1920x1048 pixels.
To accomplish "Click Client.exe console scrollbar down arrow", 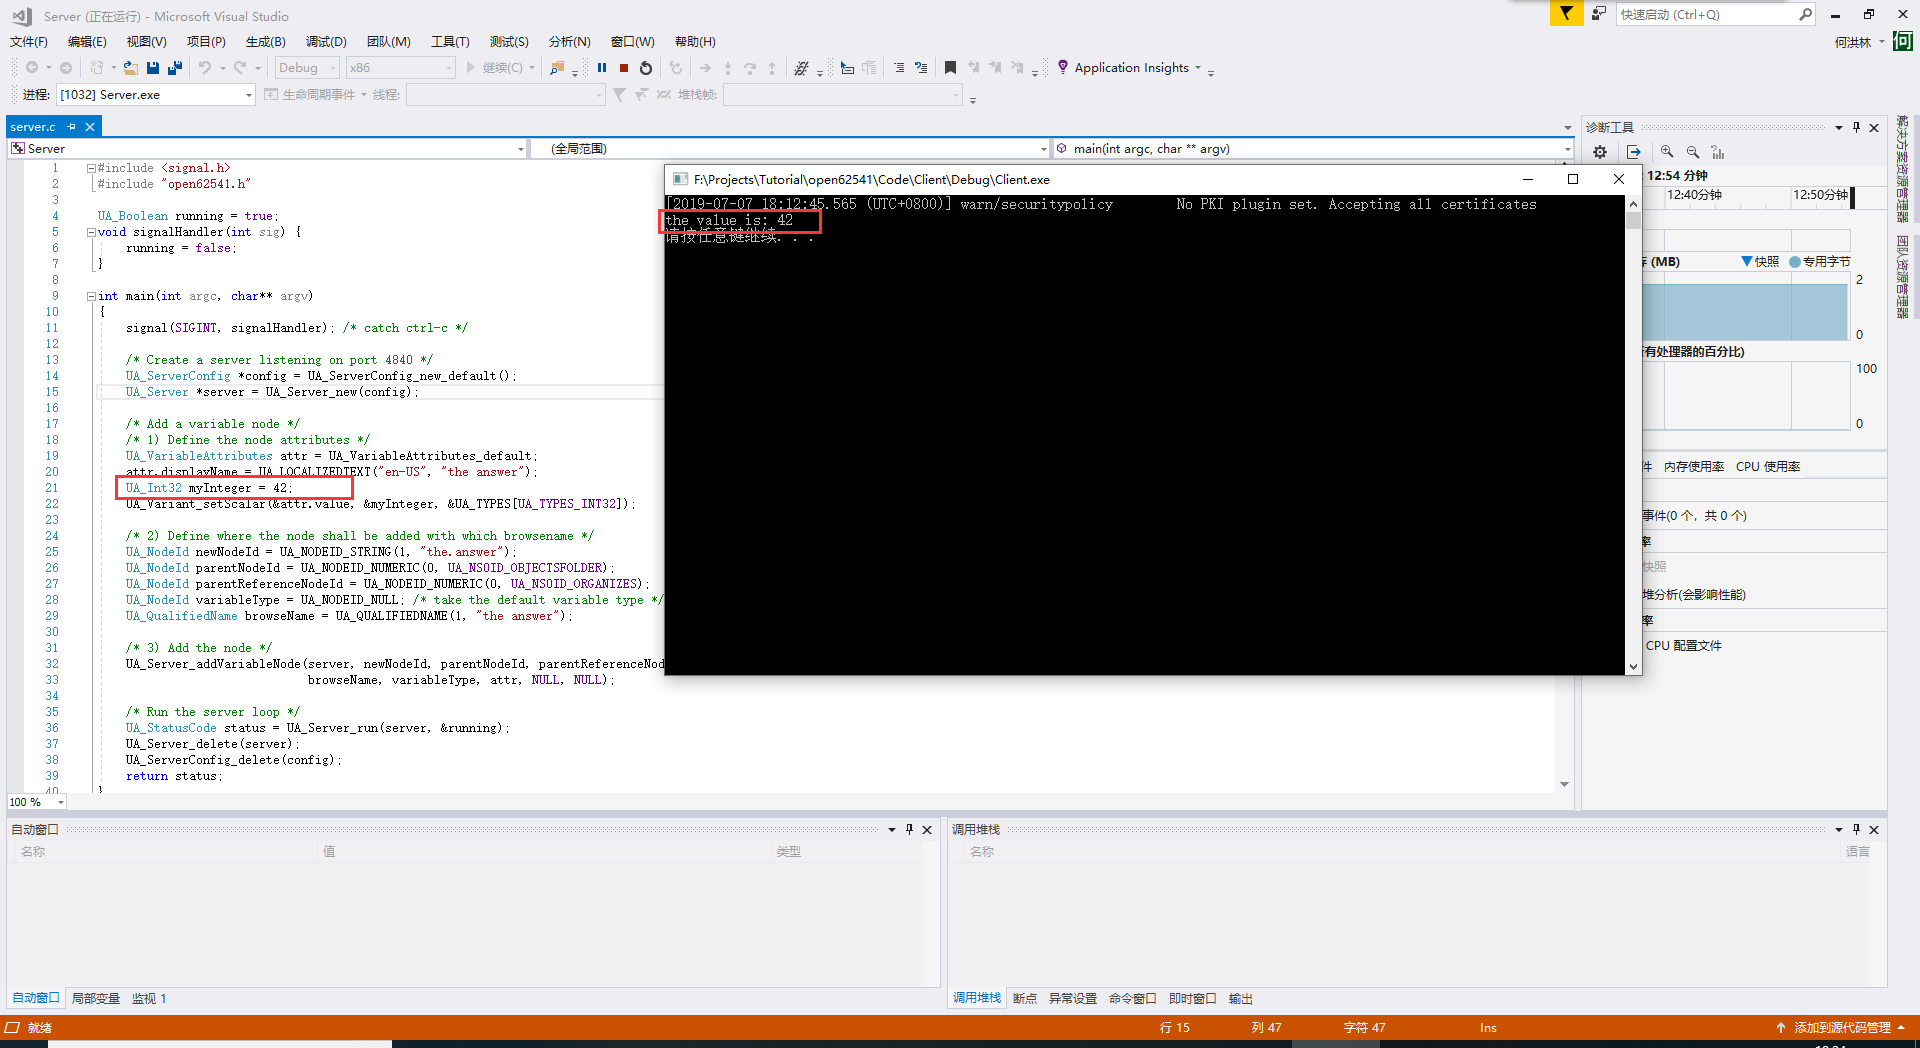I will 1633,667.
